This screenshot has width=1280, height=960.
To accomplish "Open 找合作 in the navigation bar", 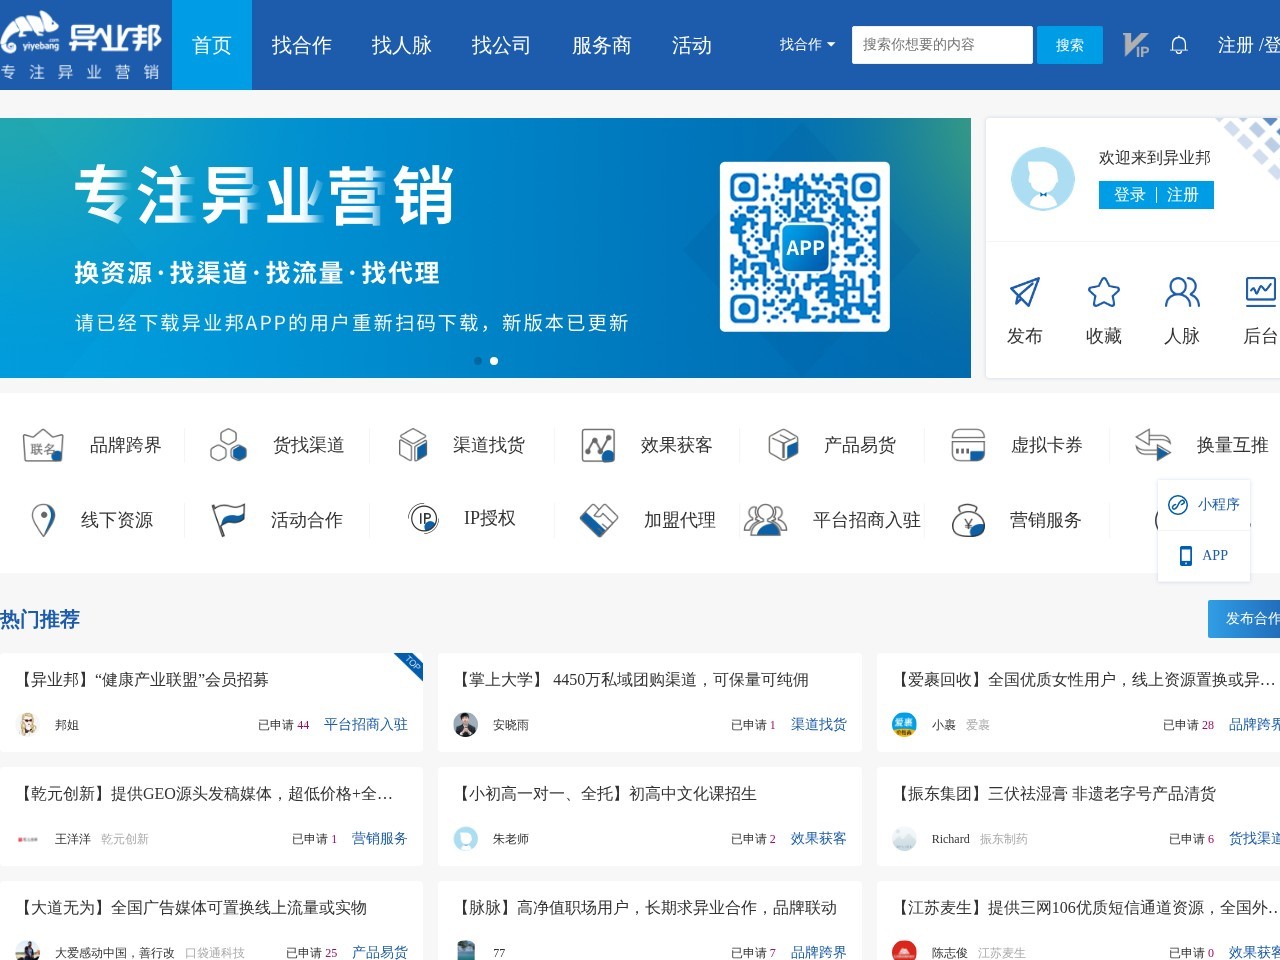I will (302, 45).
